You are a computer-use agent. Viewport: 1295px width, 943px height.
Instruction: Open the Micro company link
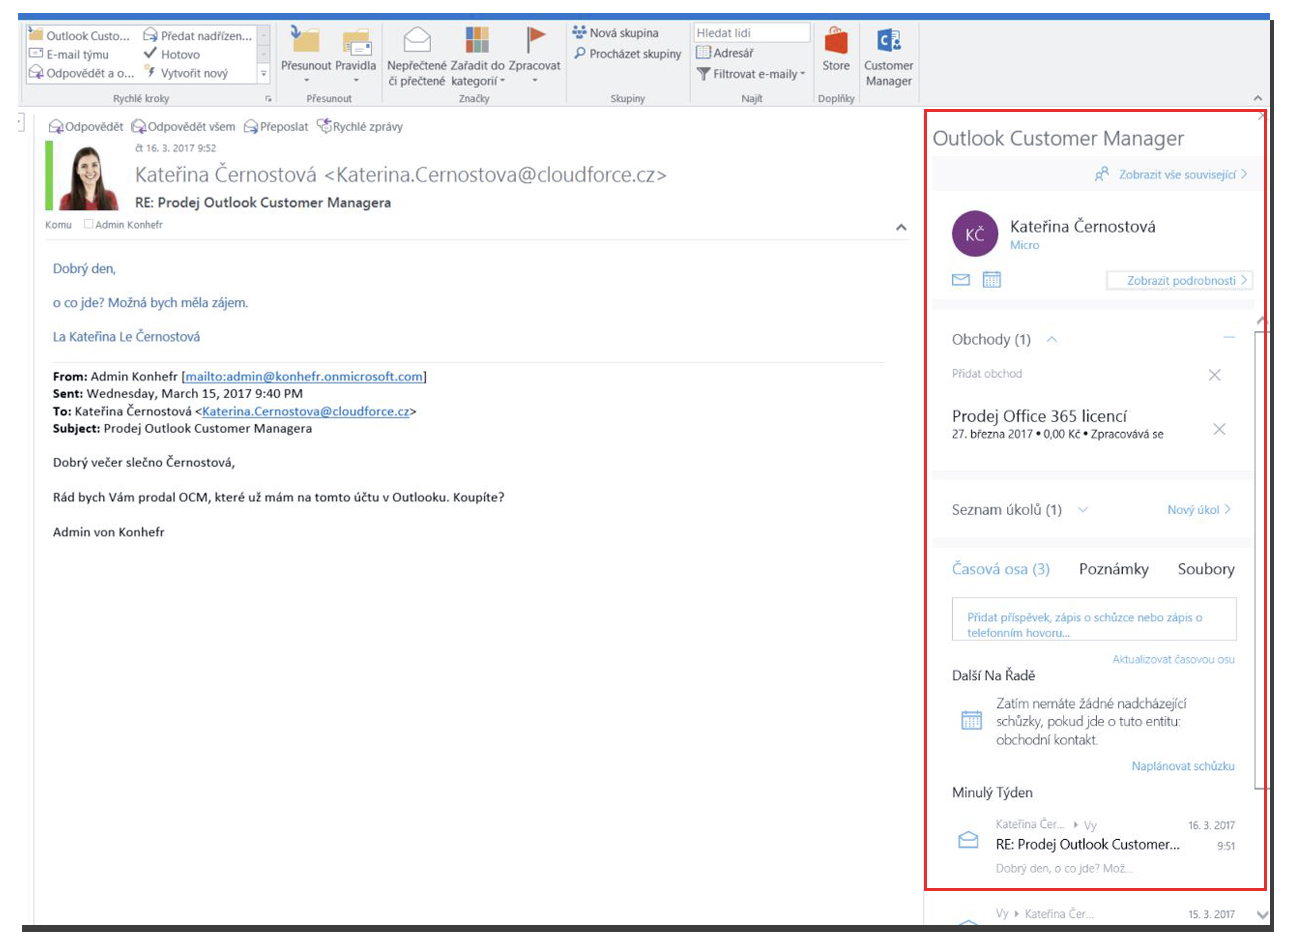pos(1024,245)
